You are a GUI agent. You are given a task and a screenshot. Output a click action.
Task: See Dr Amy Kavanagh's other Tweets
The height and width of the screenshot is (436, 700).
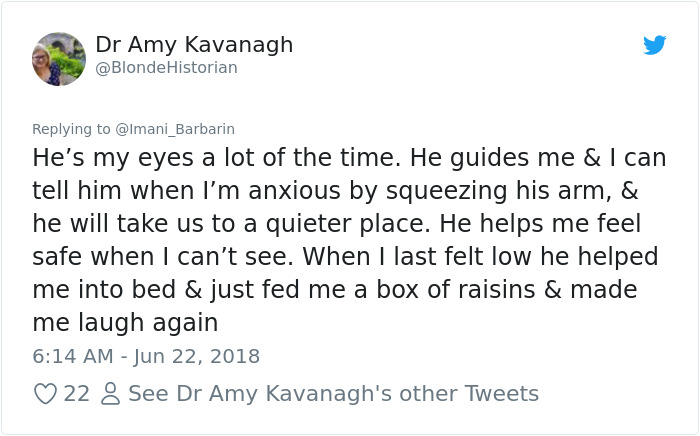333,394
